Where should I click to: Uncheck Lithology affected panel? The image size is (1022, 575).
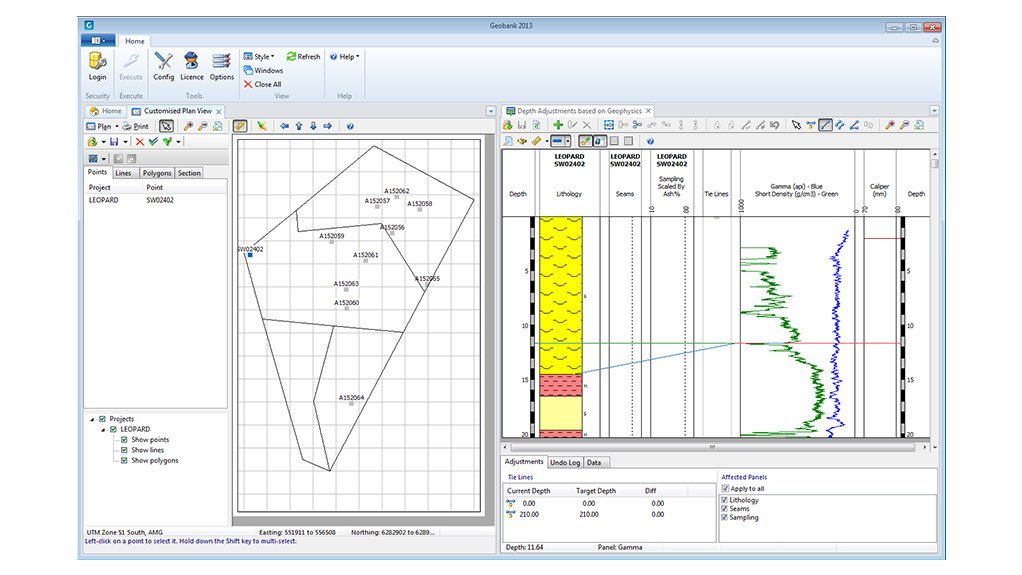[x=724, y=501]
